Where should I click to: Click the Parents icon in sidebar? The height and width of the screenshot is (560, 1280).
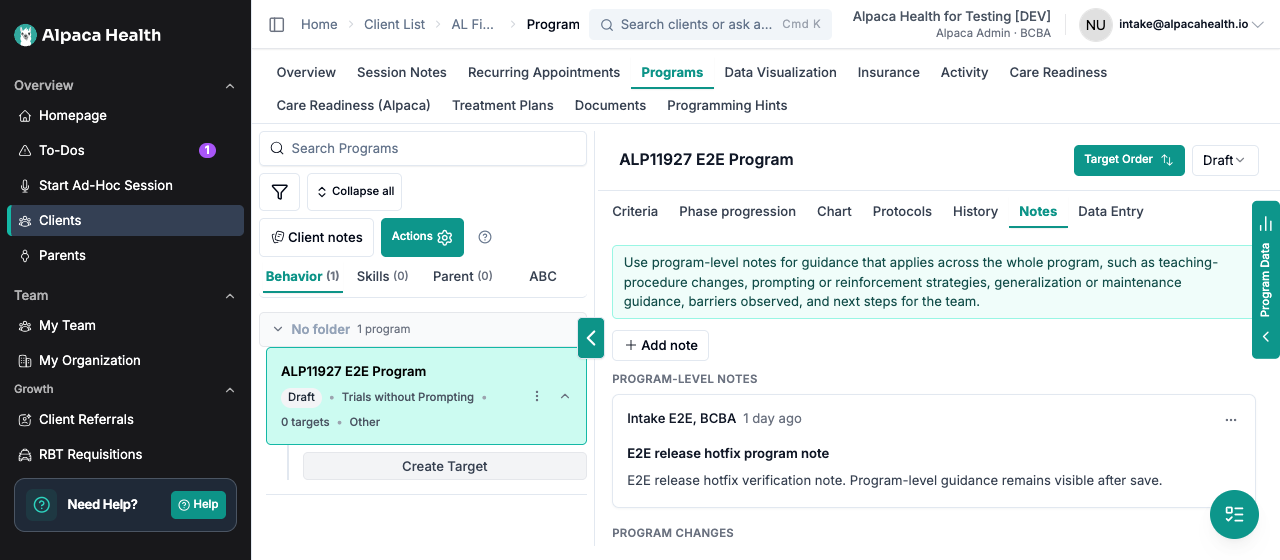(26, 256)
